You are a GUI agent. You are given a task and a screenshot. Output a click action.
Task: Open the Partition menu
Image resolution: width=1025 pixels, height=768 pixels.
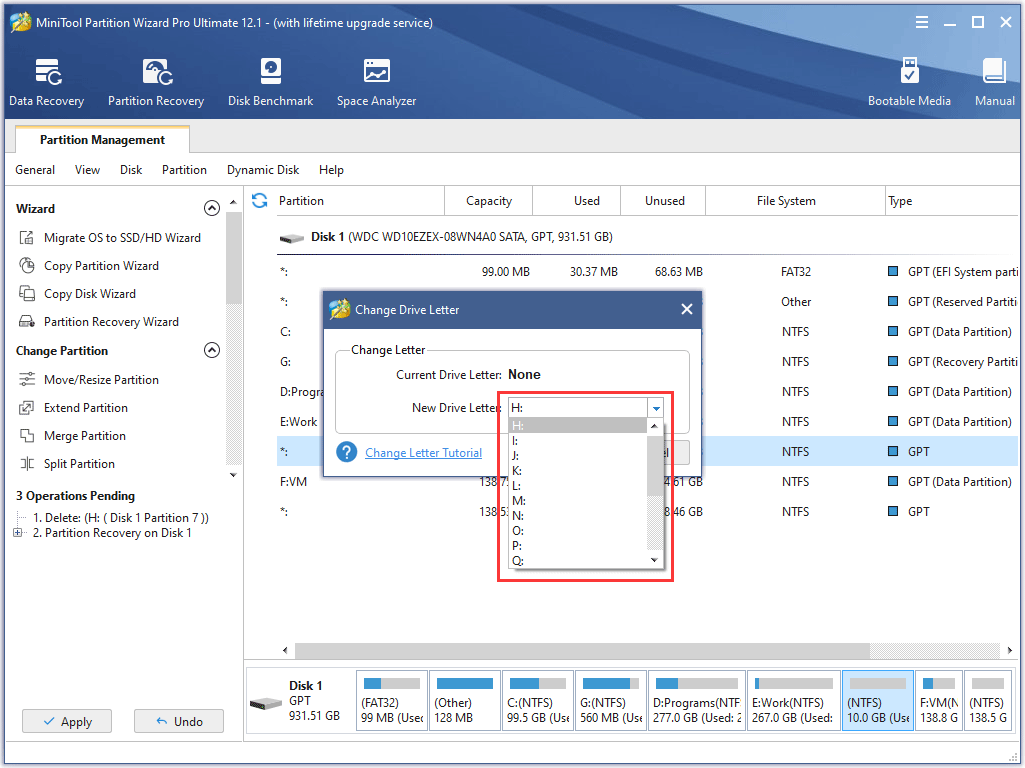coord(184,170)
